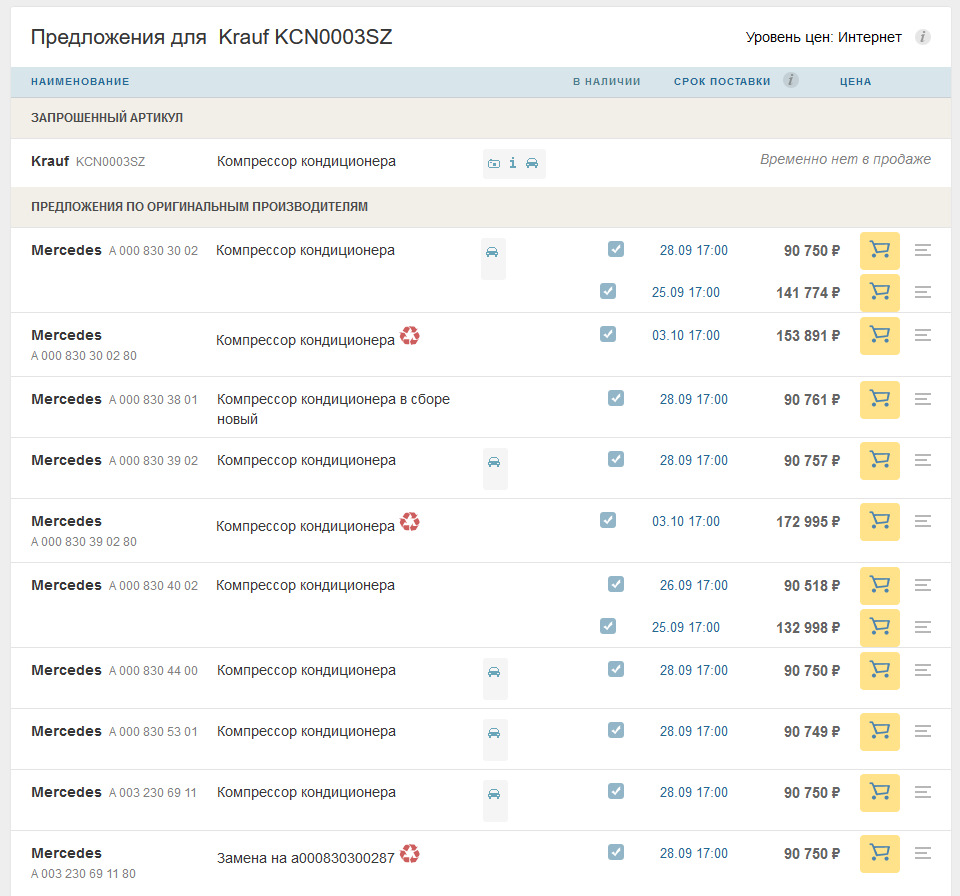The height and width of the screenshot is (896, 960).
Task: Open photo icon in Krauf KCN0003SZ row
Action: 493,164
